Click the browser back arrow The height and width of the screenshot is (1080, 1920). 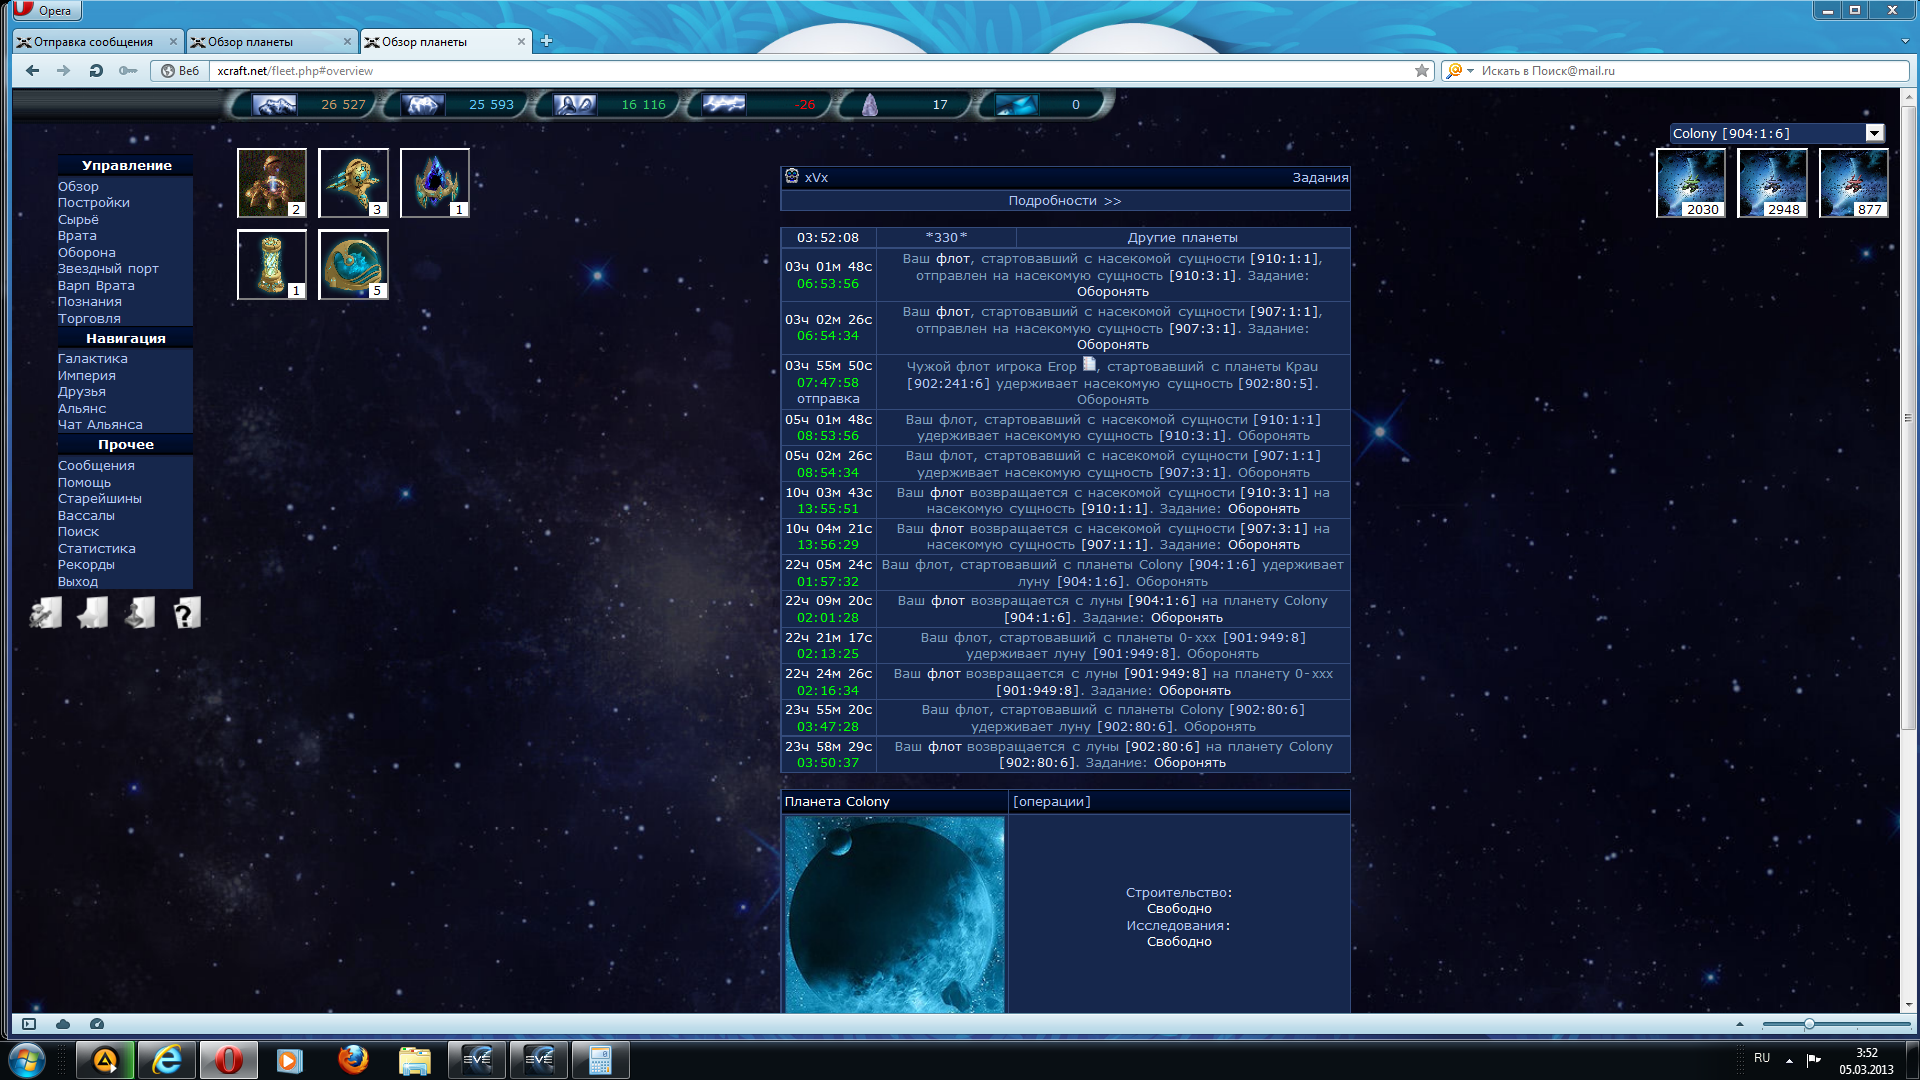[x=32, y=70]
